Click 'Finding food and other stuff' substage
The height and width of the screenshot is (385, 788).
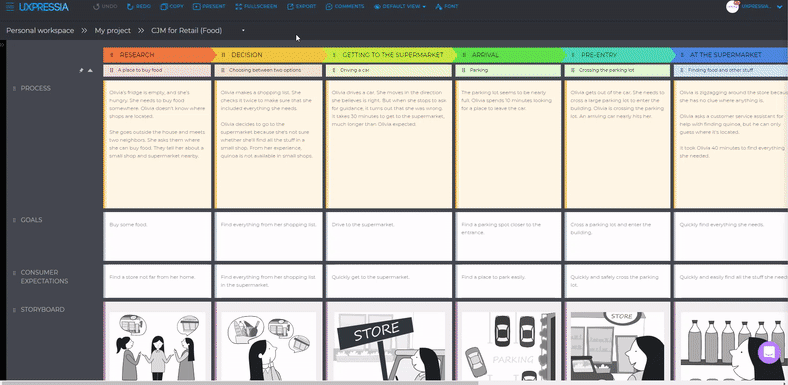point(731,70)
